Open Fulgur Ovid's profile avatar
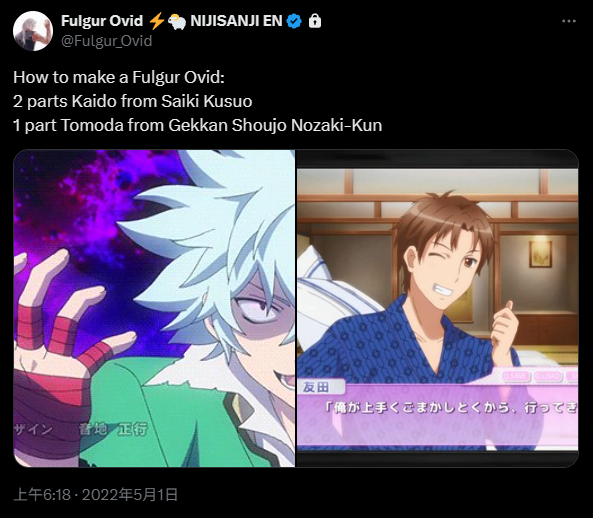This screenshot has width=593, height=518. 33,31
